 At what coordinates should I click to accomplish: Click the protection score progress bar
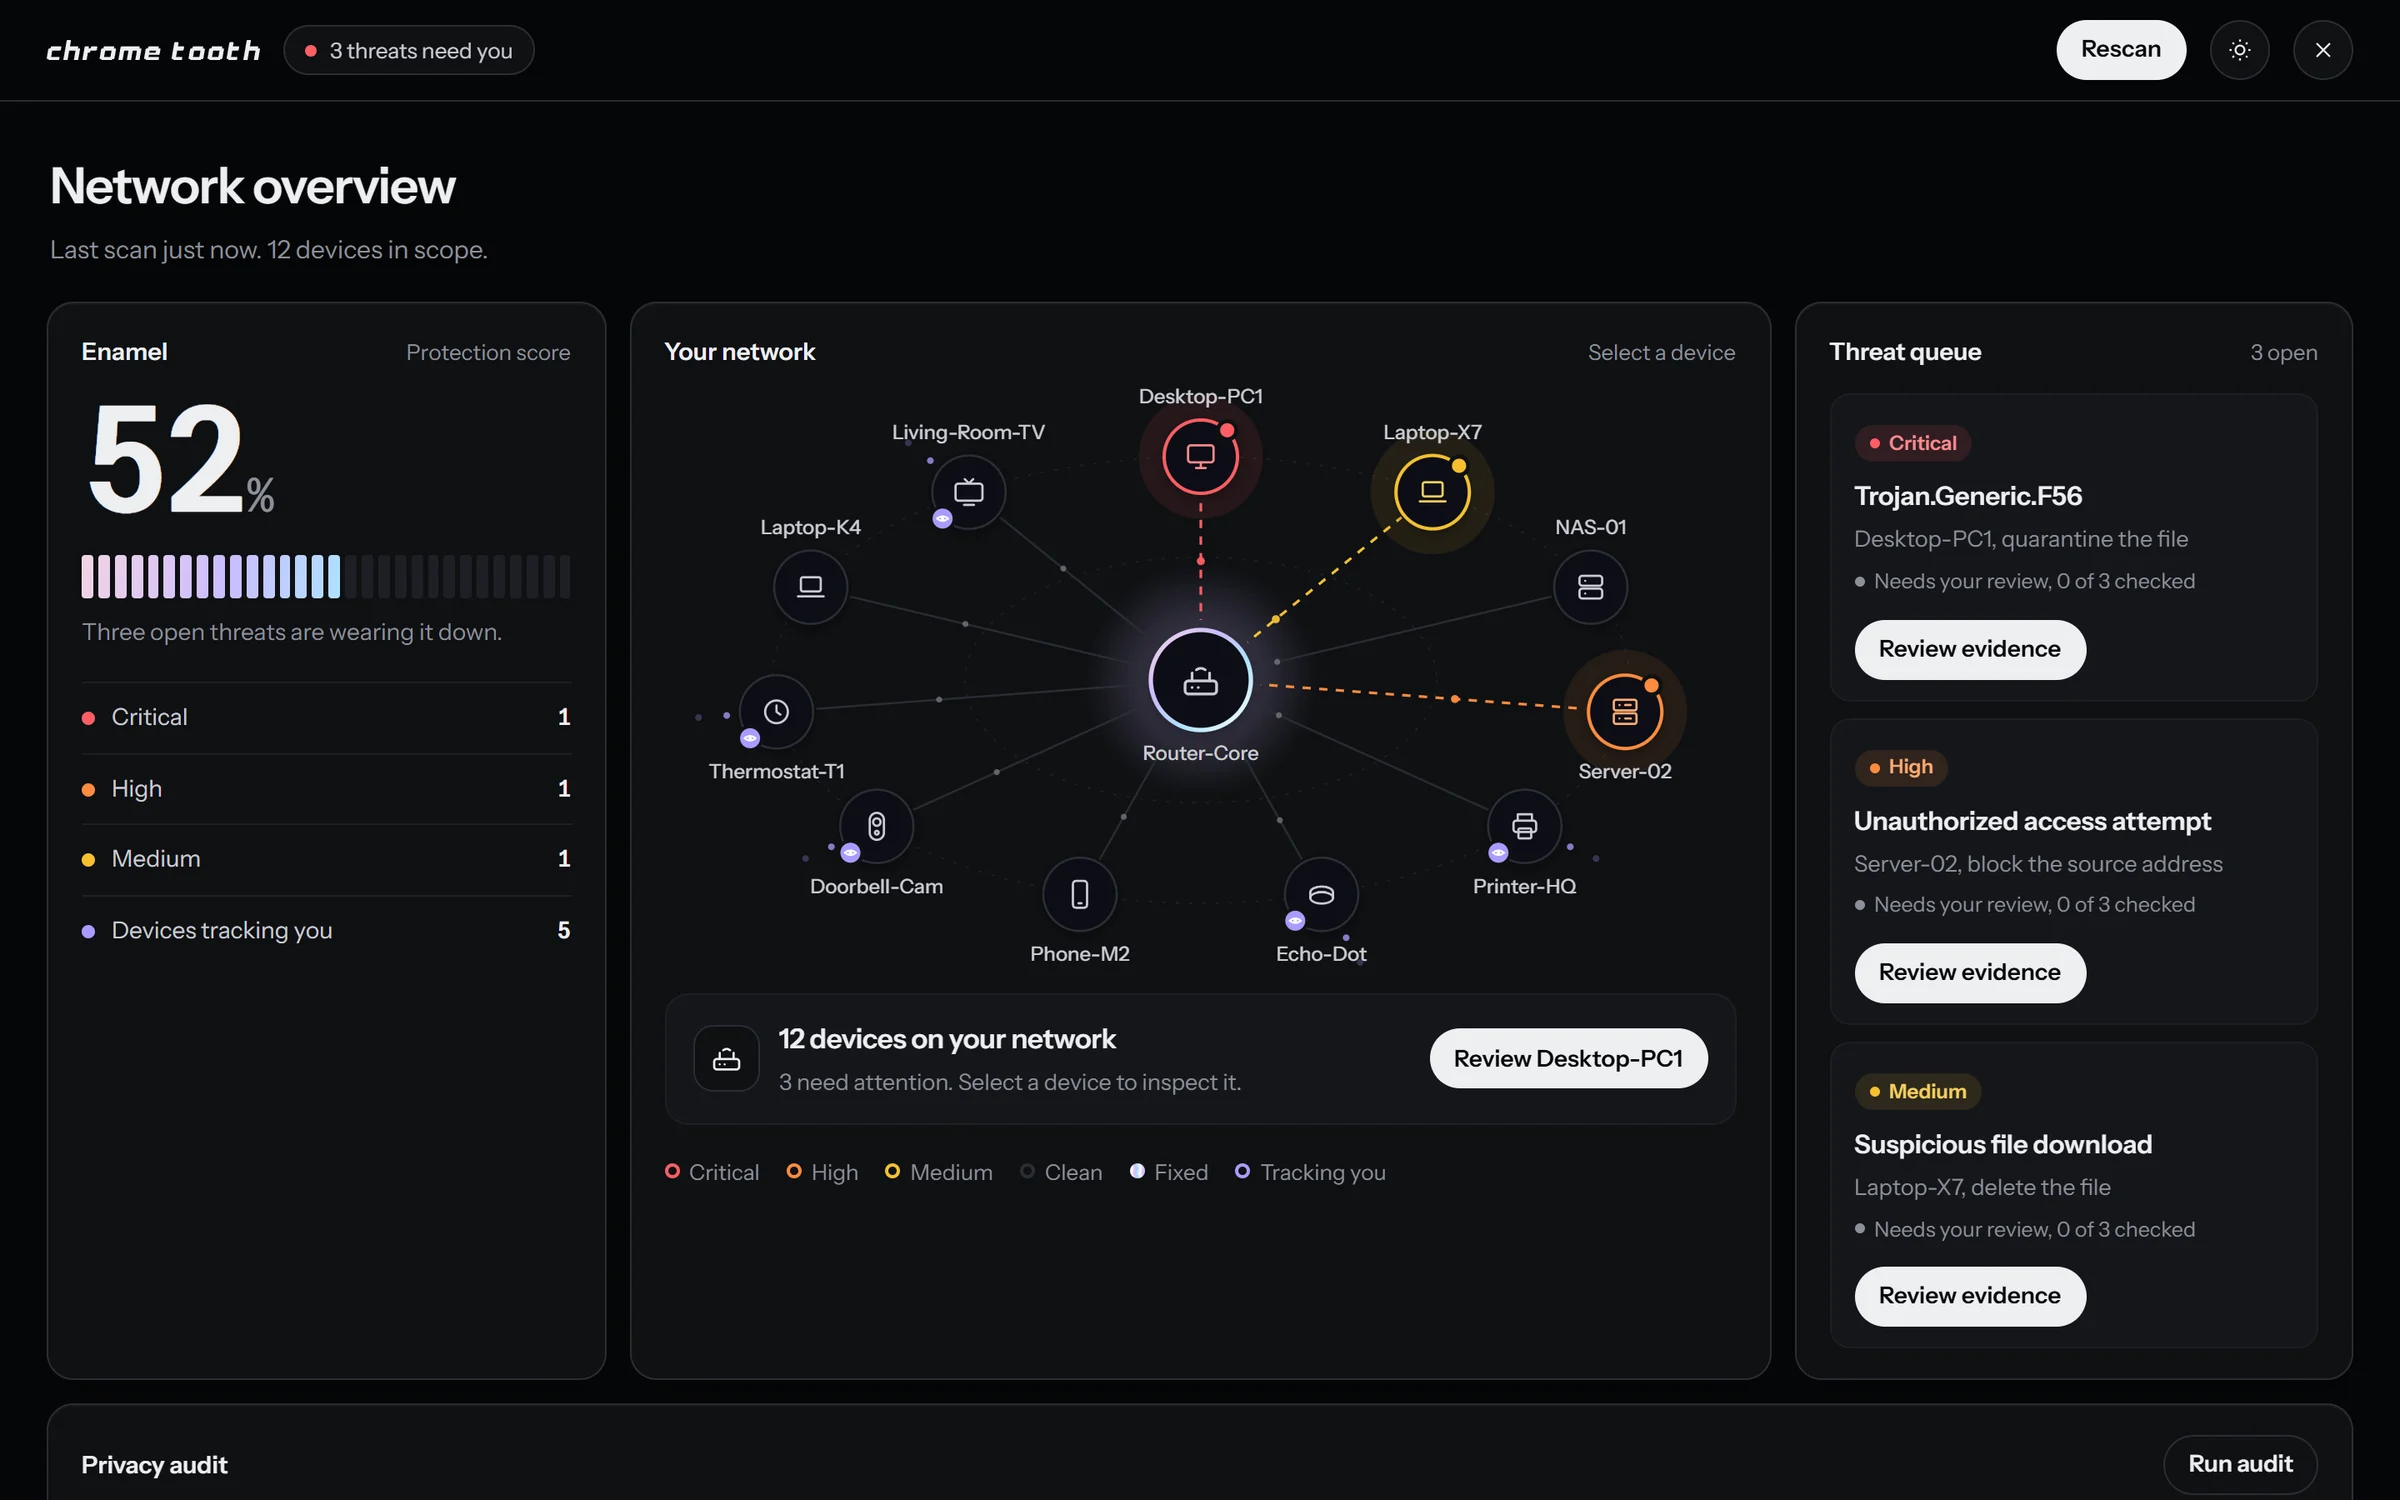(326, 577)
